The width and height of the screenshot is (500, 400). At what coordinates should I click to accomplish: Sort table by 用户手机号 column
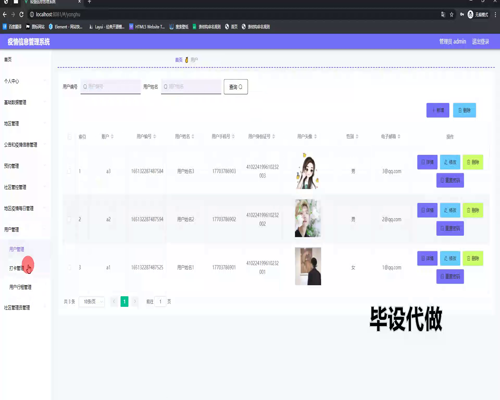(233, 136)
